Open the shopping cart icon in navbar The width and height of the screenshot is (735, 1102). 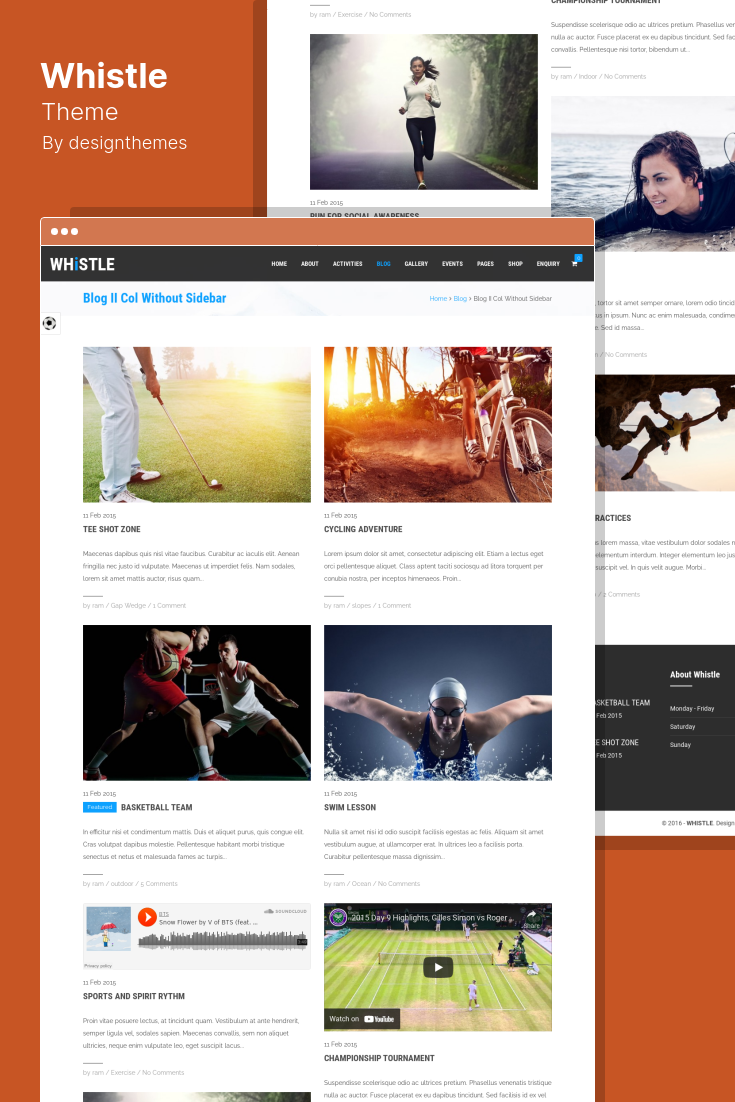575,264
